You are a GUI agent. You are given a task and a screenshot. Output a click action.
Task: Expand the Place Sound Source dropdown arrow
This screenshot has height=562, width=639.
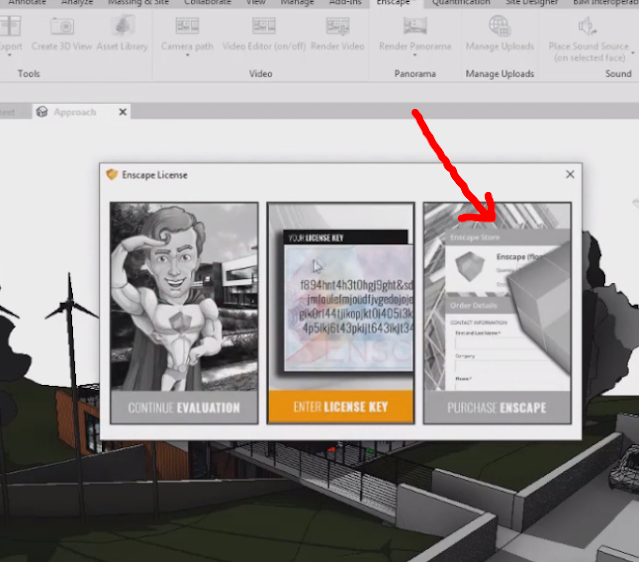(633, 53)
